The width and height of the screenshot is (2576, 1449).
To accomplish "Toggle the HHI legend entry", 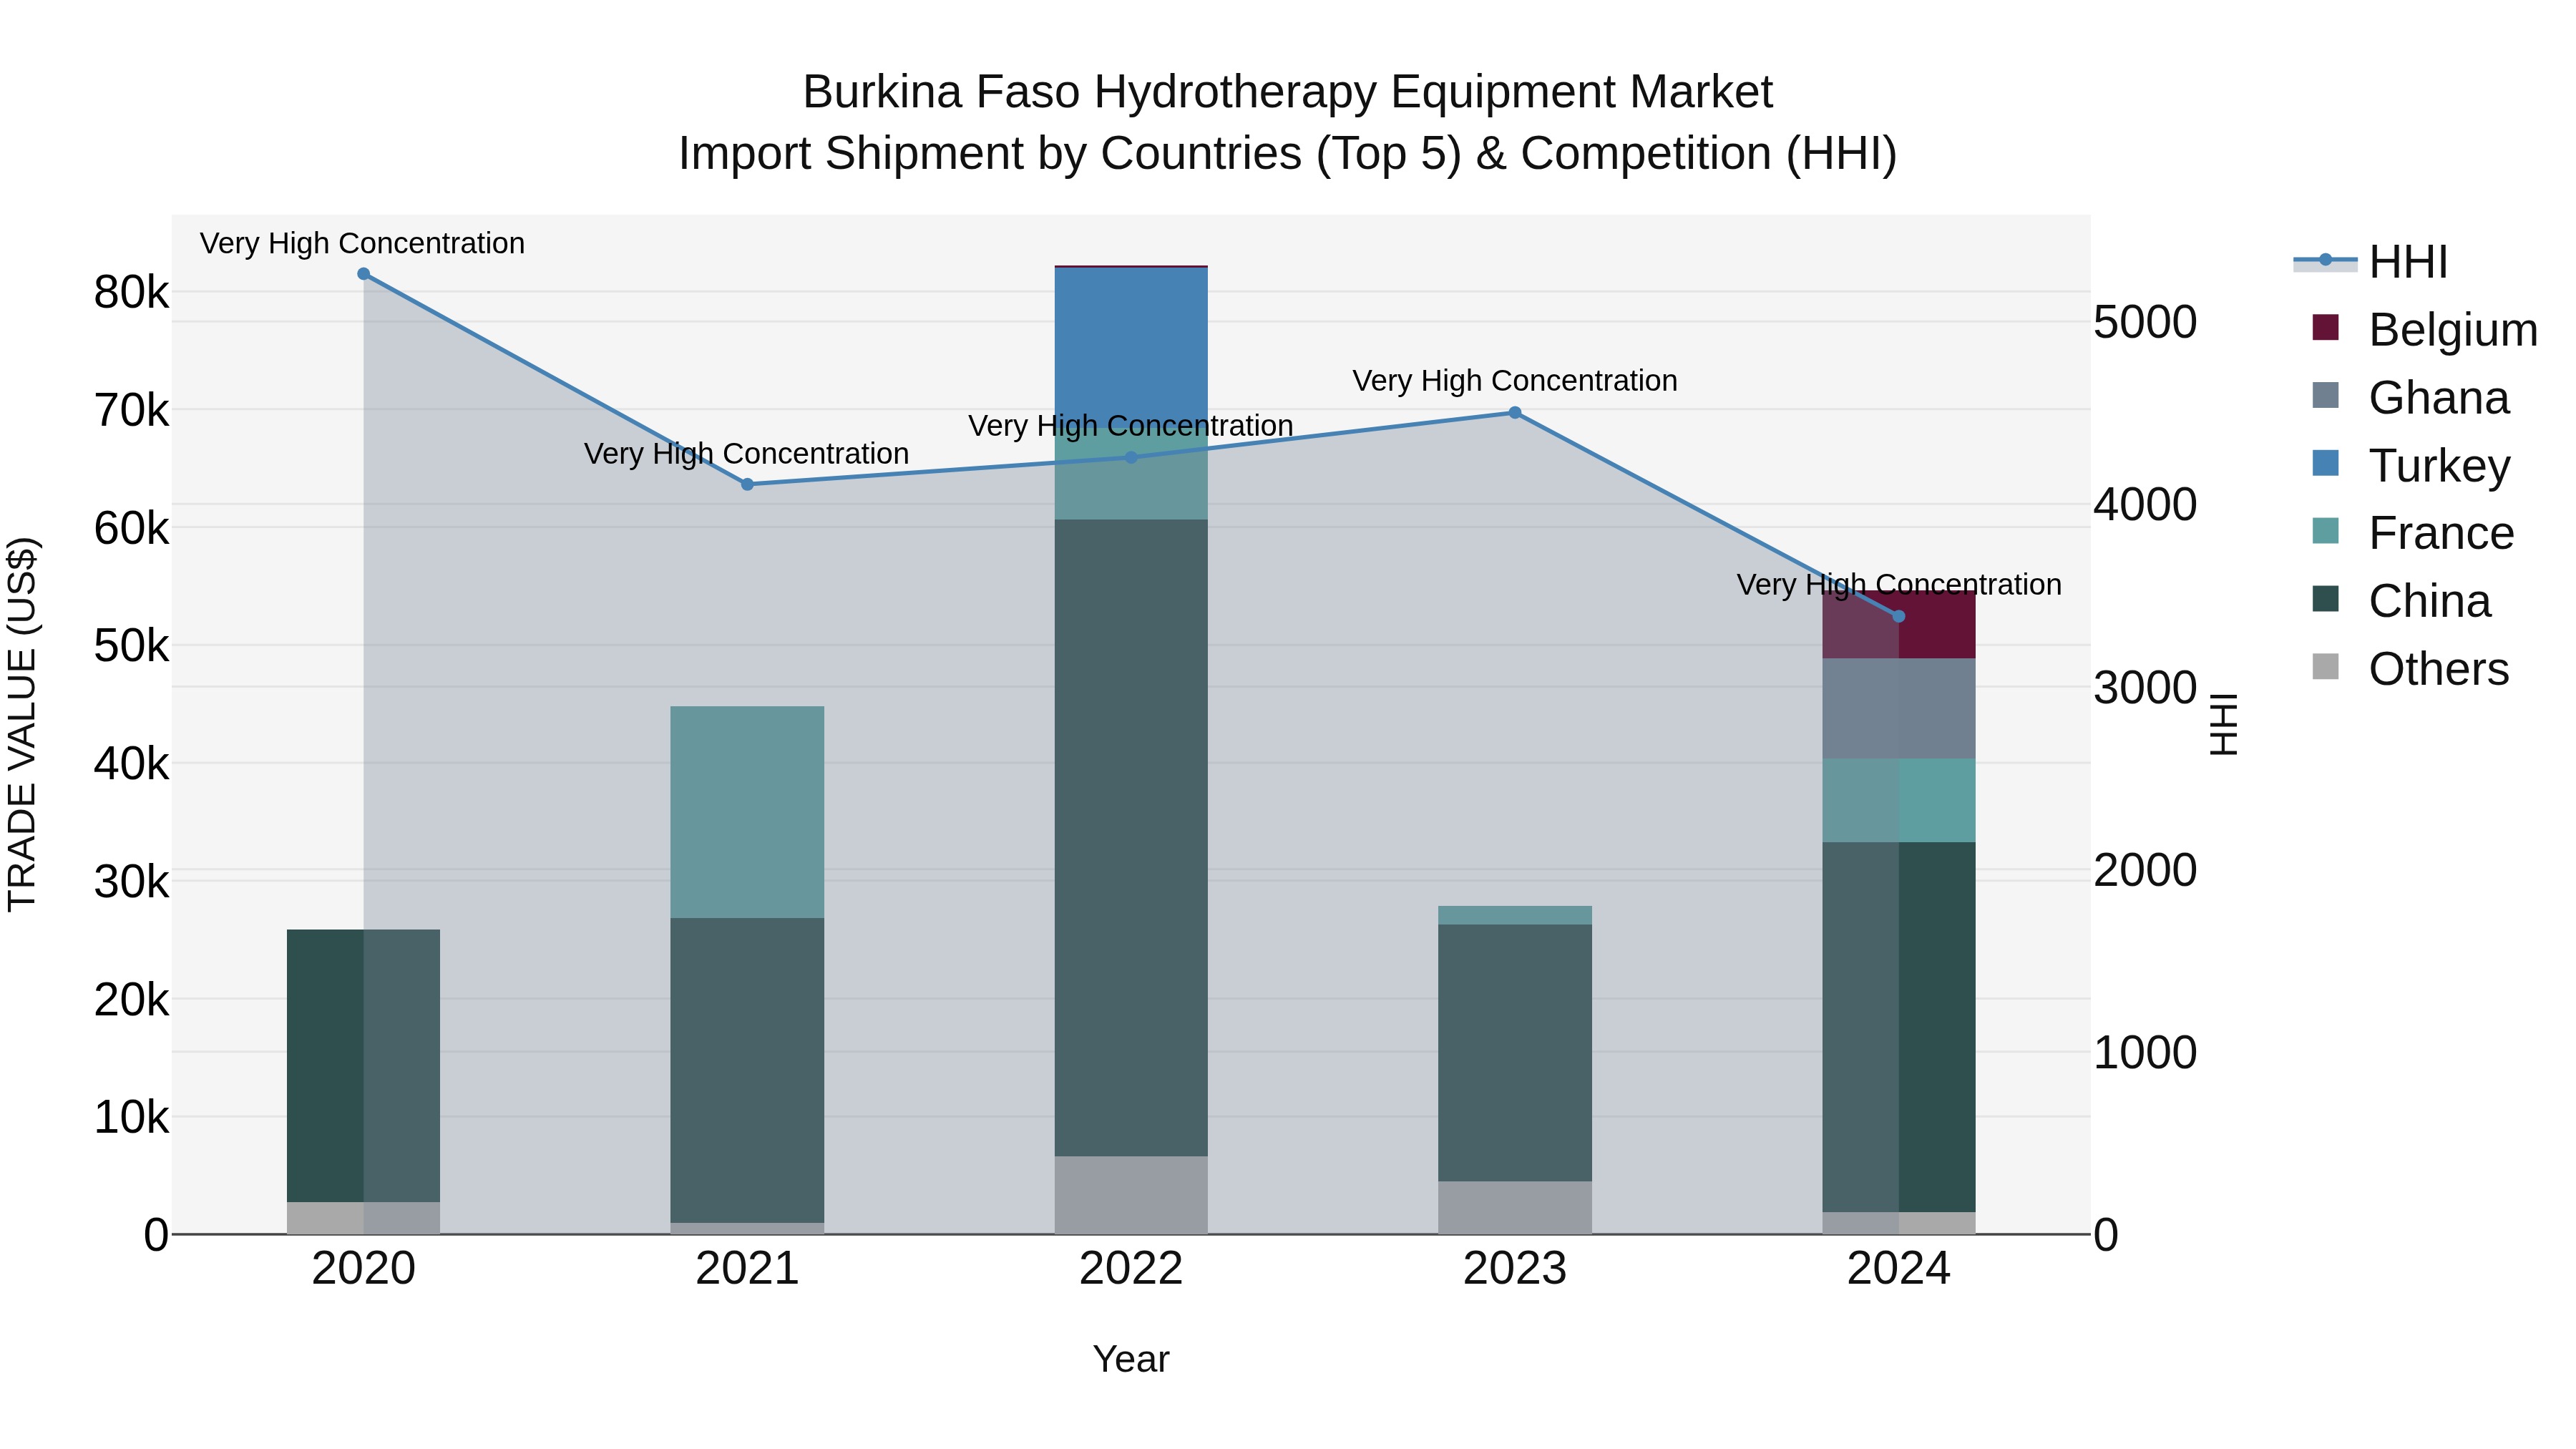I will (2371, 261).
